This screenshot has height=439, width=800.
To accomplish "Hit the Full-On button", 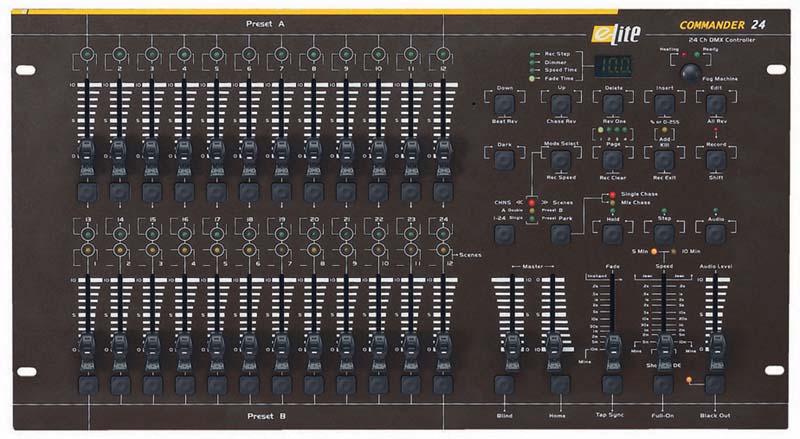I will [x=664, y=385].
